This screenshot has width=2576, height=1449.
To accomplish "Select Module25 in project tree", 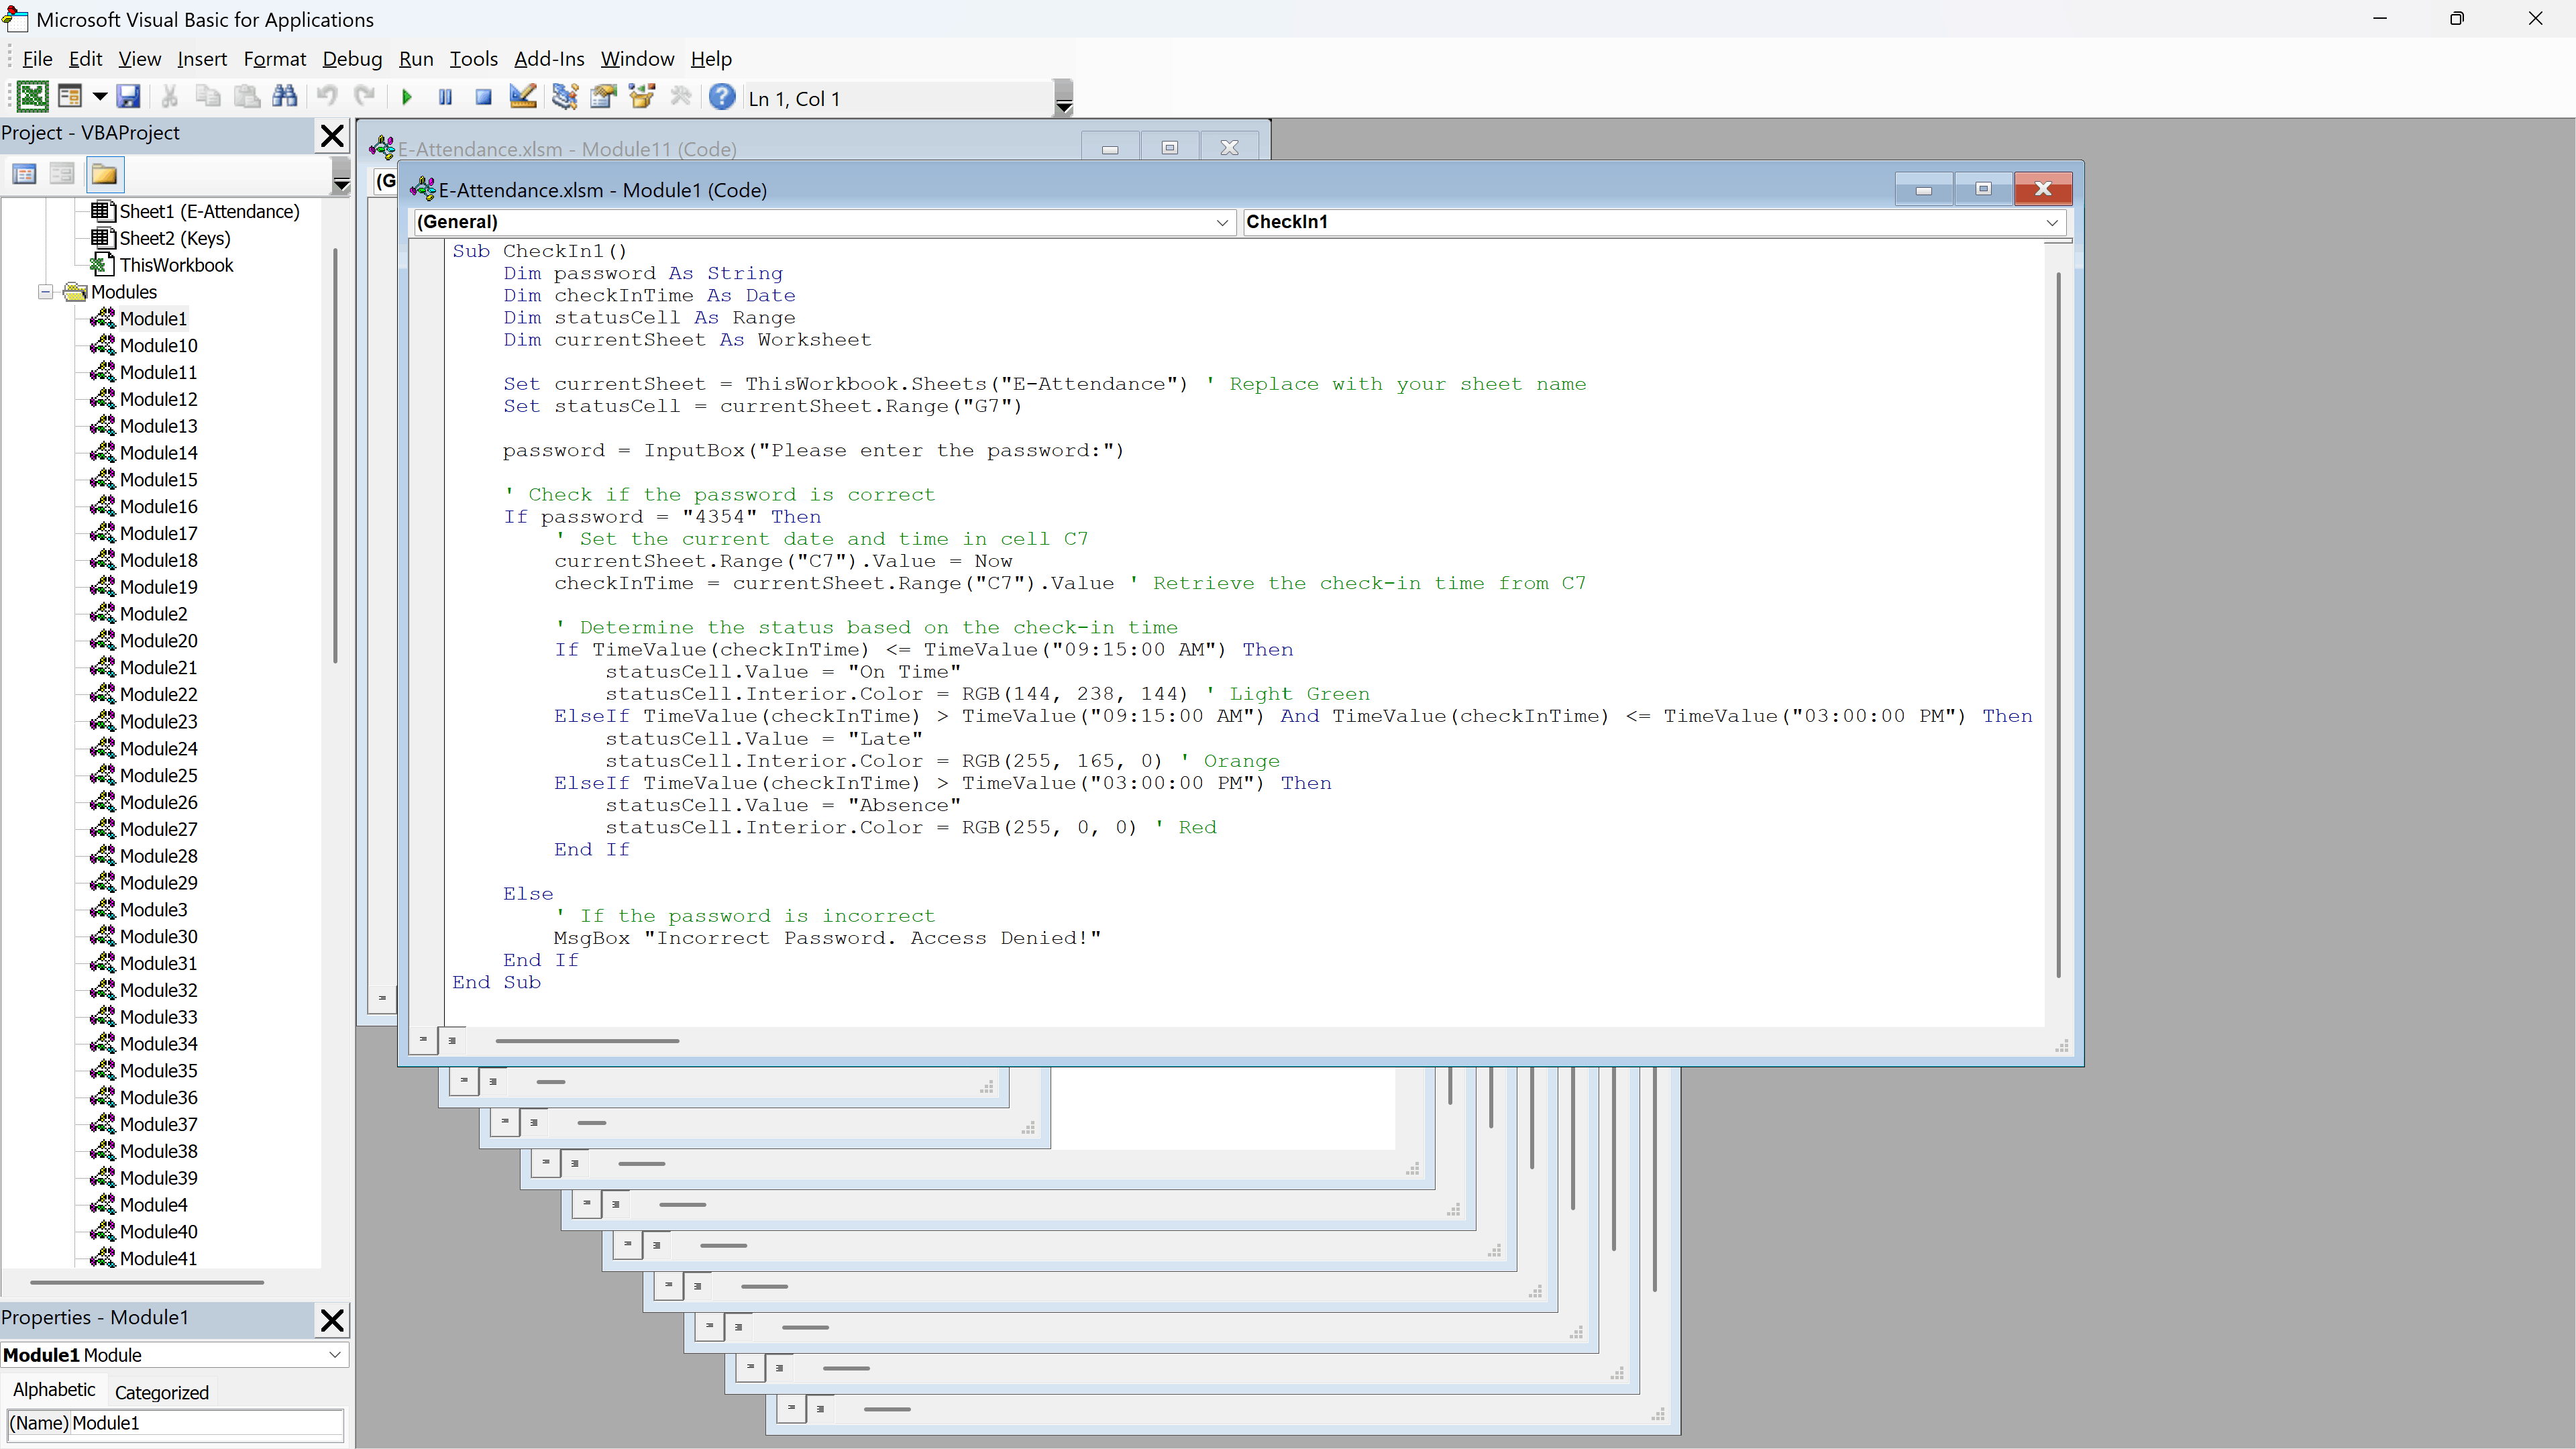I will coord(158,775).
